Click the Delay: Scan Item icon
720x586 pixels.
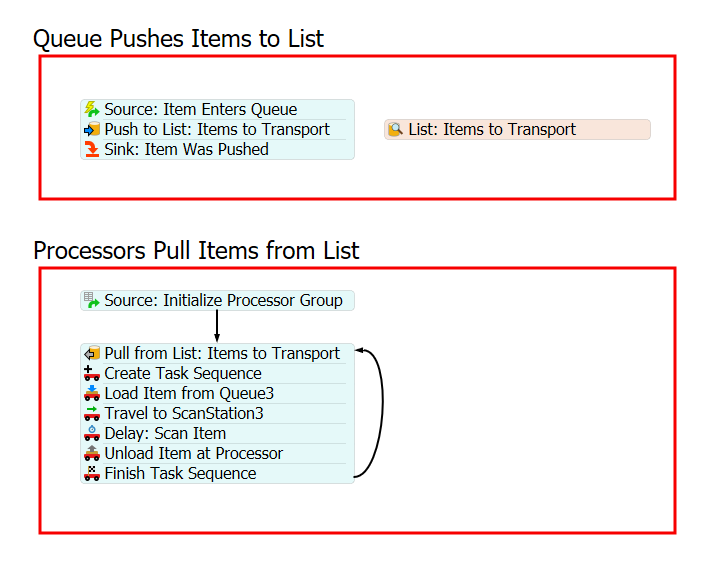(x=92, y=434)
